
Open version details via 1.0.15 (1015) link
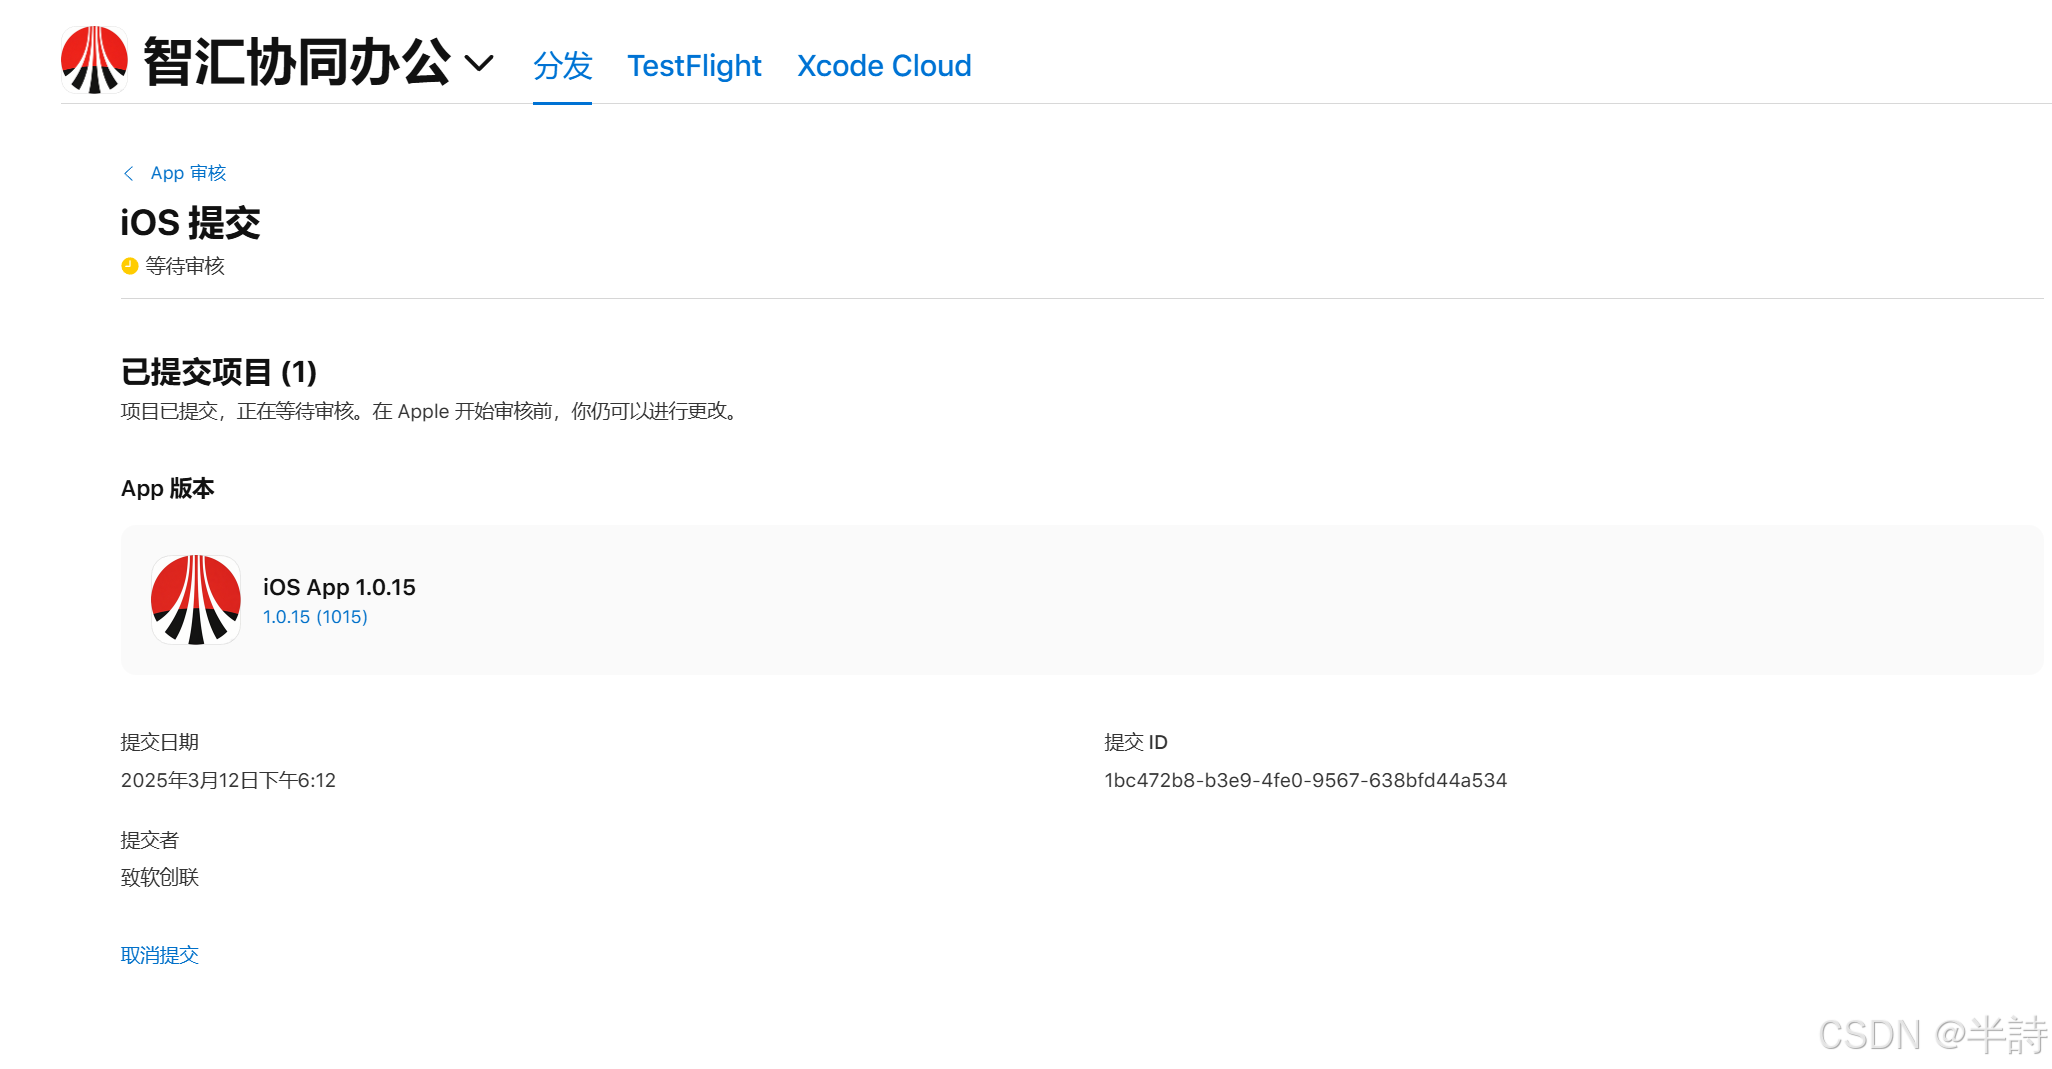click(316, 617)
